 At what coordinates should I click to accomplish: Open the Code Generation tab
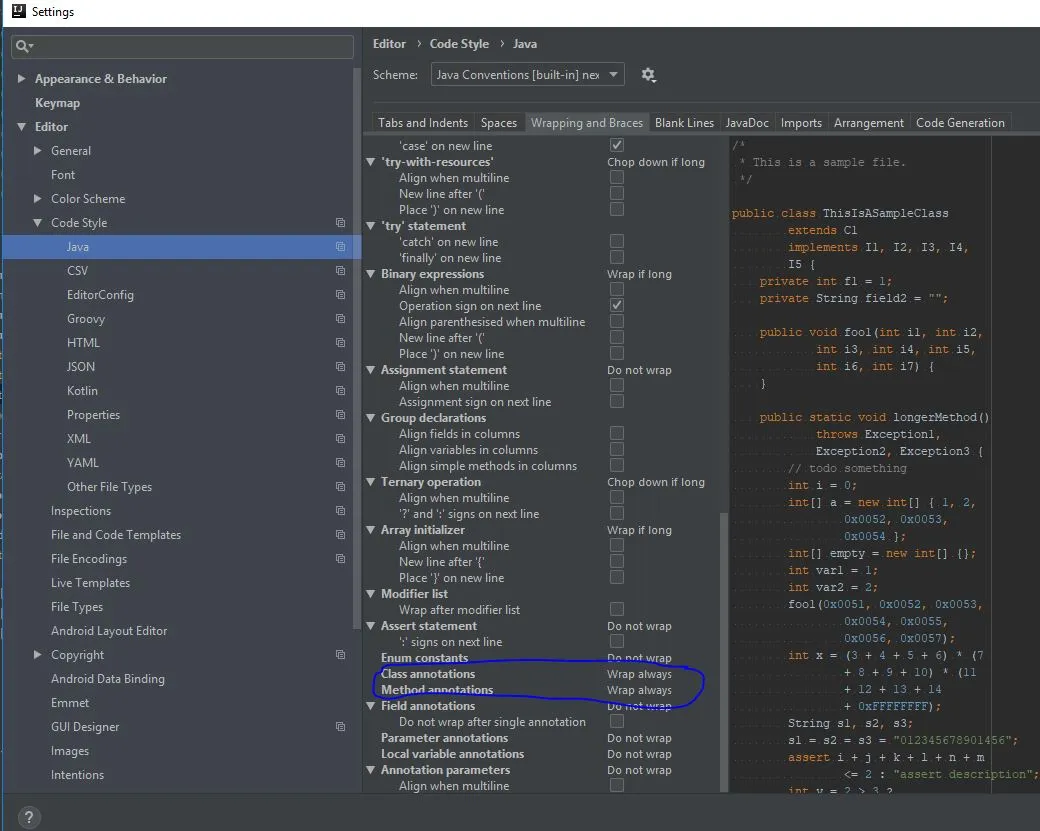click(960, 123)
